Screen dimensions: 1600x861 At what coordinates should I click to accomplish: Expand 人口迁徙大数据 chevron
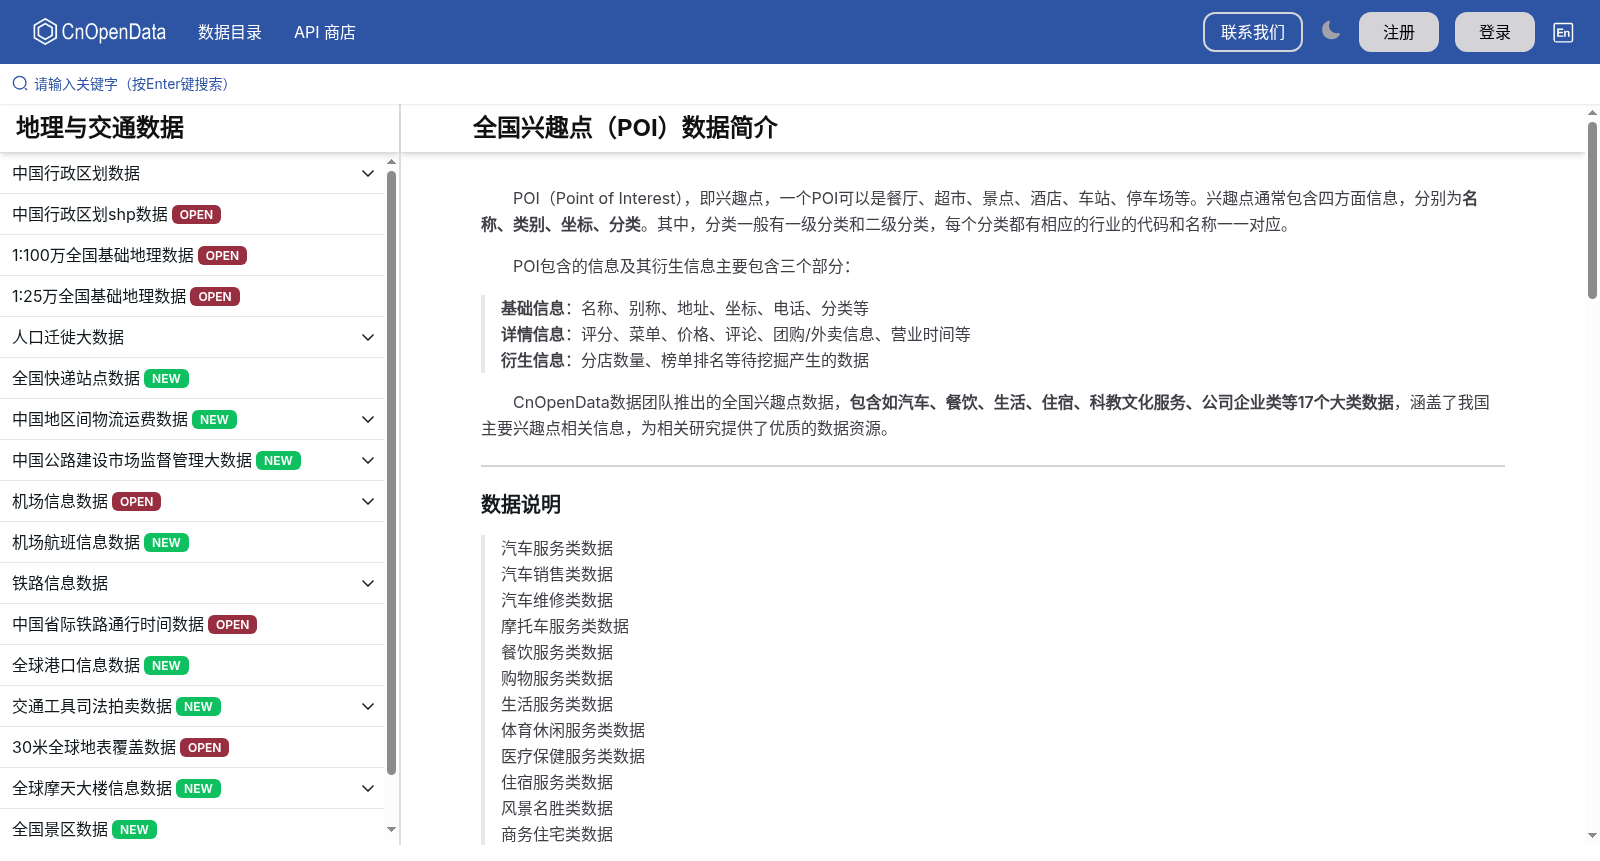coord(368,337)
